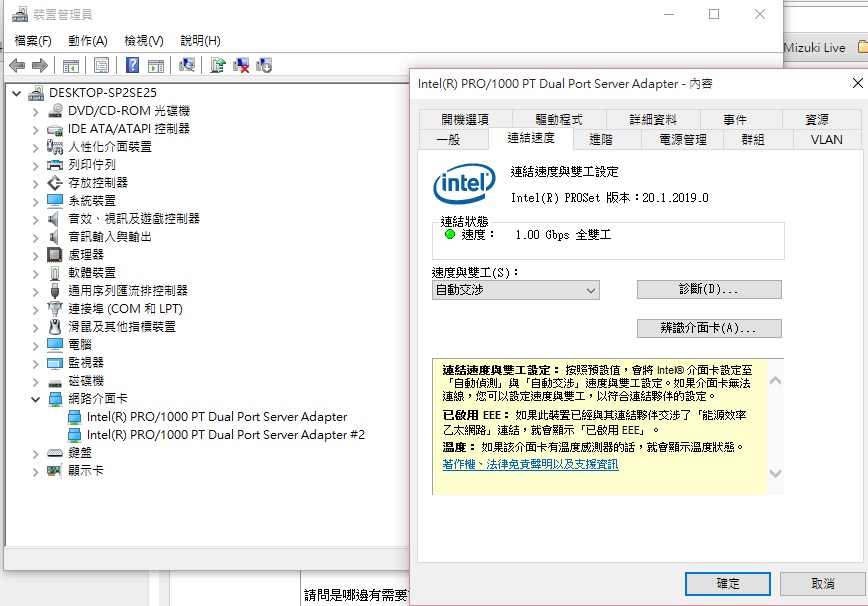The image size is (868, 606).
Task: Click the update driver toolbar icon
Action: 218,65
